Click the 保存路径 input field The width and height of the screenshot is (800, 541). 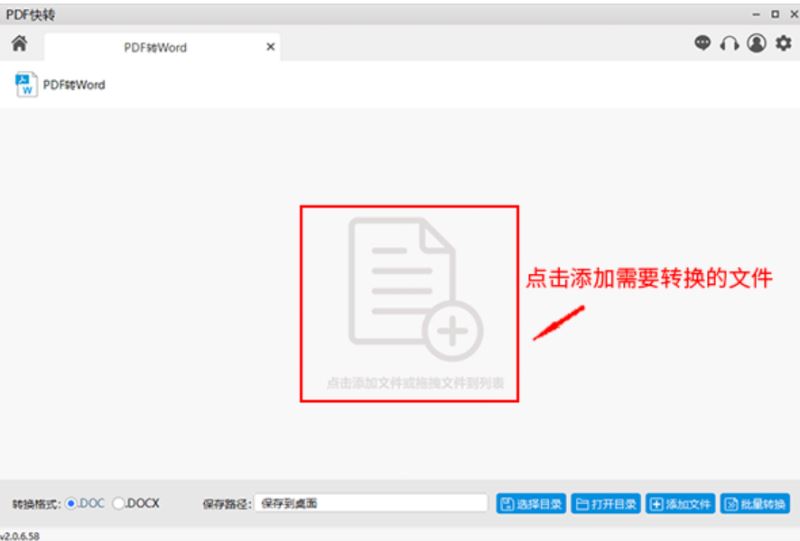pos(371,503)
